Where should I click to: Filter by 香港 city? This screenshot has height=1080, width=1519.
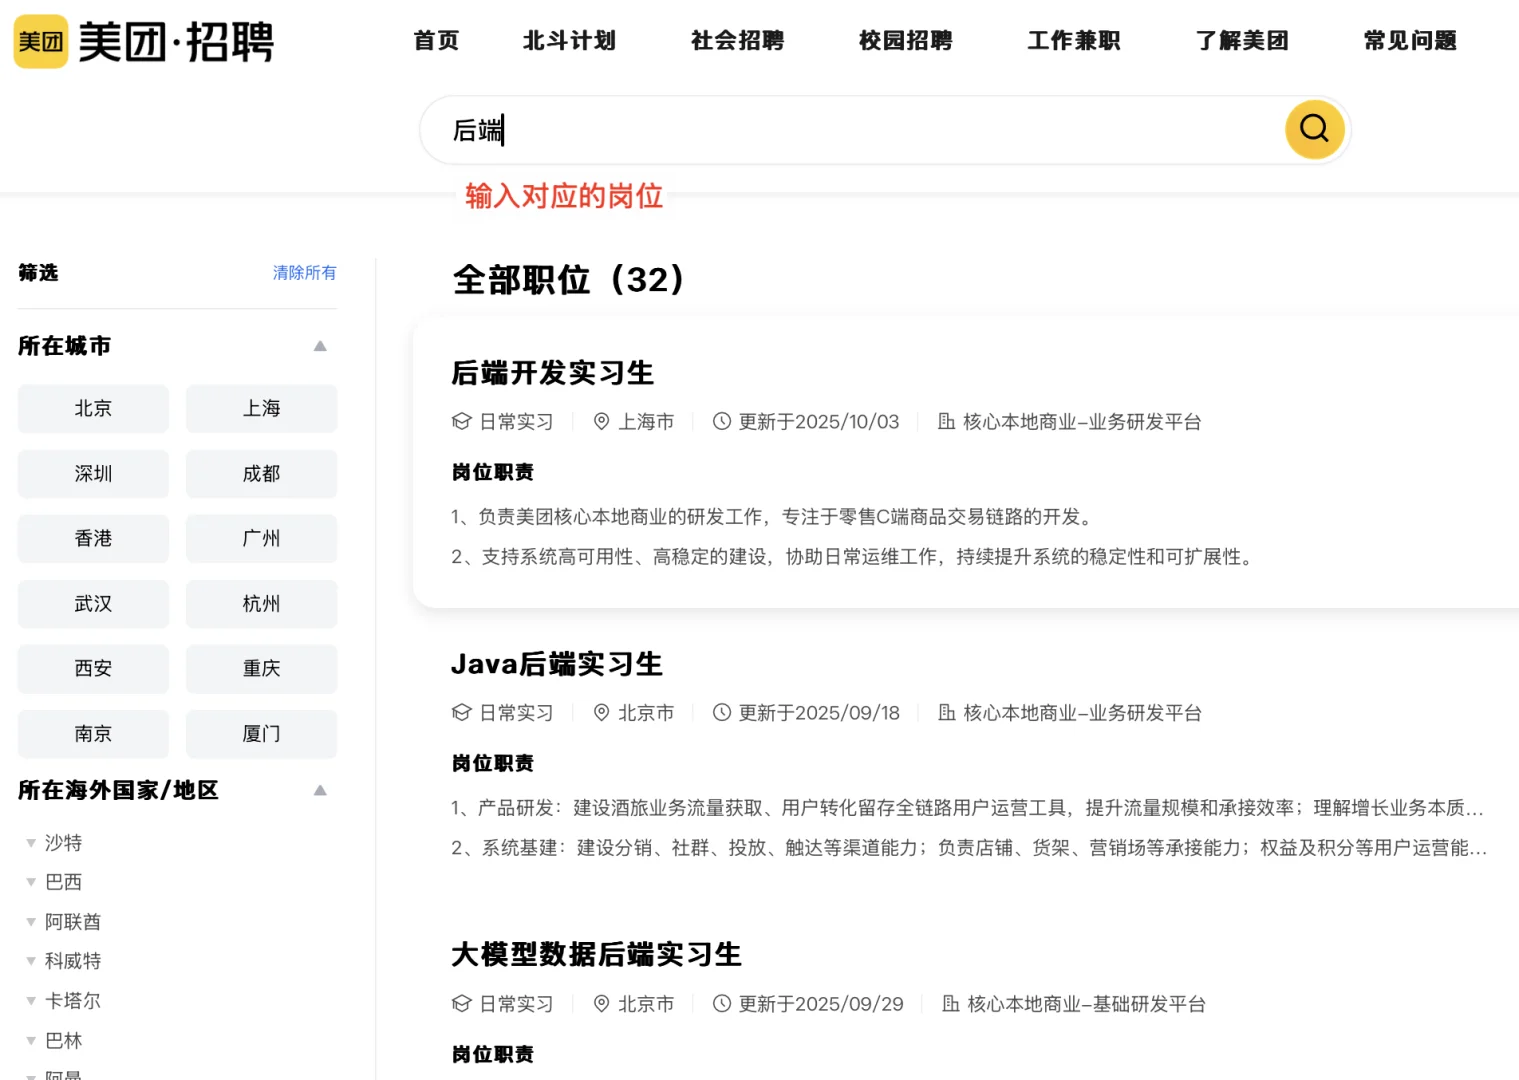click(93, 539)
